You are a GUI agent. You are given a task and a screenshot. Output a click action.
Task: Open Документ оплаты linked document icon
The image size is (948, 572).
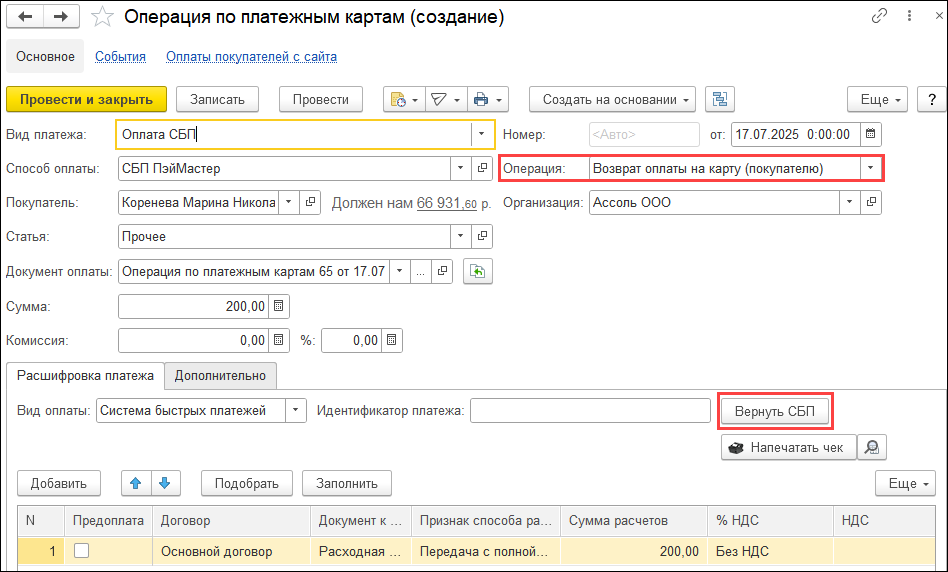tap(442, 271)
